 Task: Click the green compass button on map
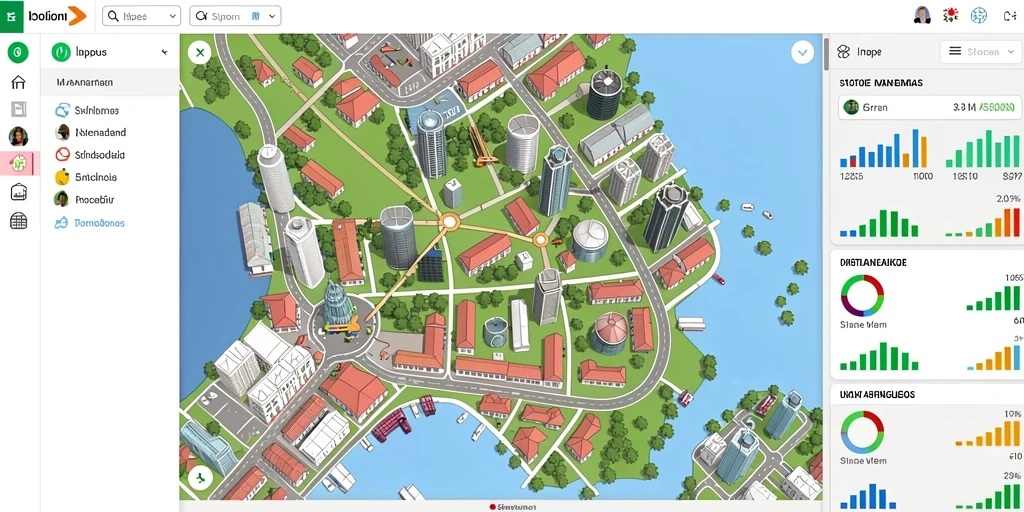coord(200,478)
